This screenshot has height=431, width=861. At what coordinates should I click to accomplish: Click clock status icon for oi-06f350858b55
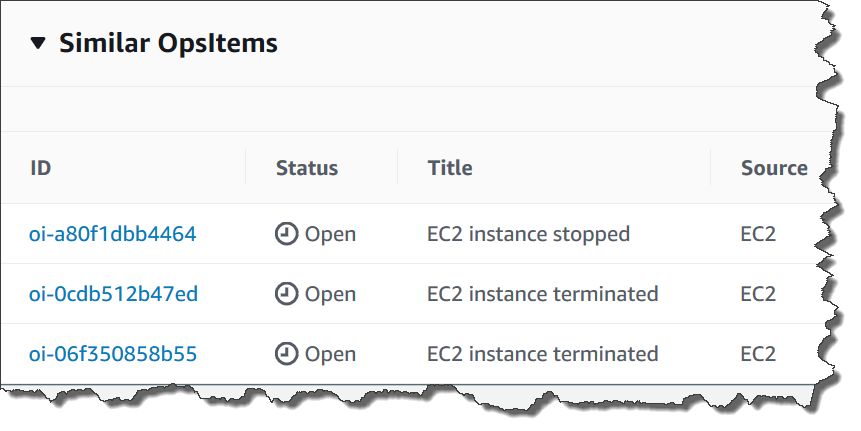tap(287, 354)
